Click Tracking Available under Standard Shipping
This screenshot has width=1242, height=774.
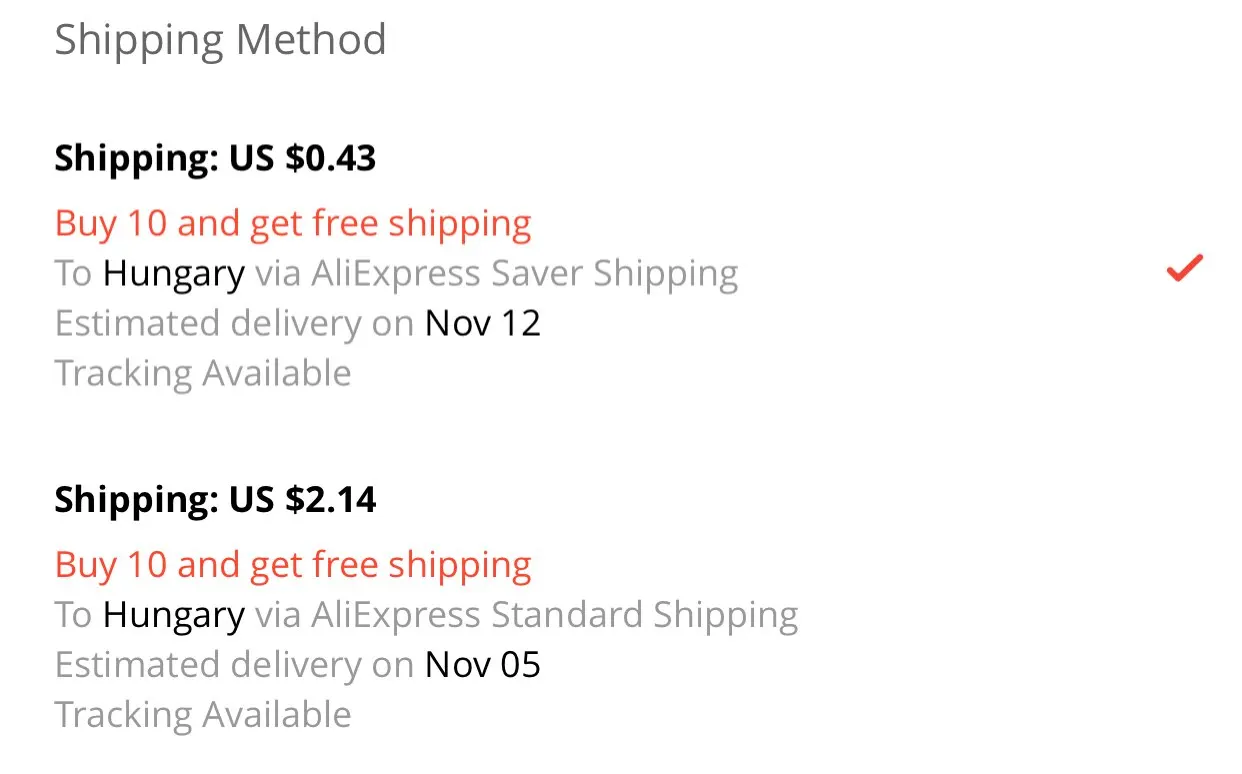pos(203,715)
